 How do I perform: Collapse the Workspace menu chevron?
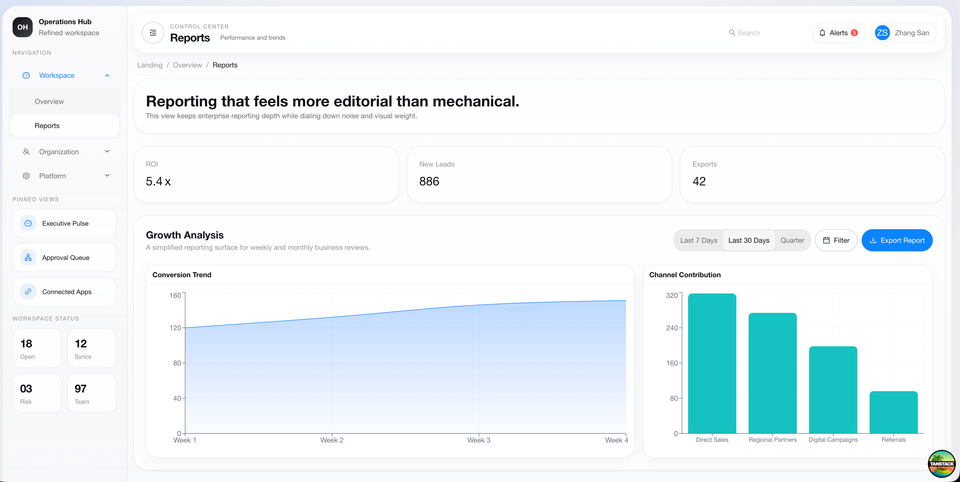tap(107, 75)
